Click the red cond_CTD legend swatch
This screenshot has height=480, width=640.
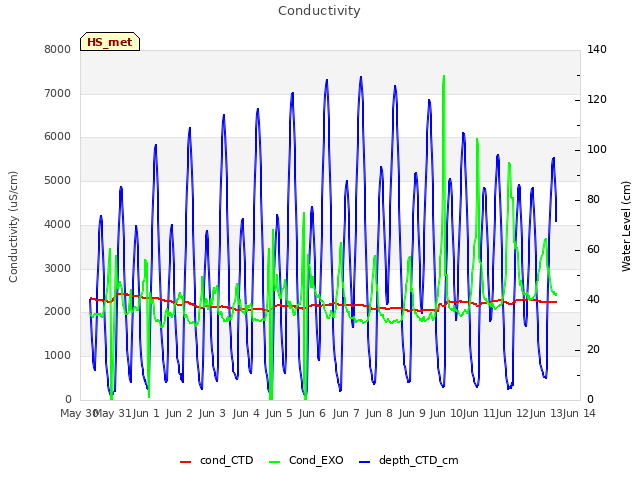click(185, 462)
